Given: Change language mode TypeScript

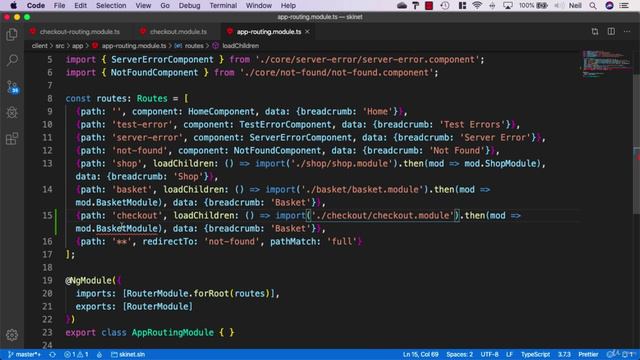Looking at the screenshot, I should coord(535,354).
